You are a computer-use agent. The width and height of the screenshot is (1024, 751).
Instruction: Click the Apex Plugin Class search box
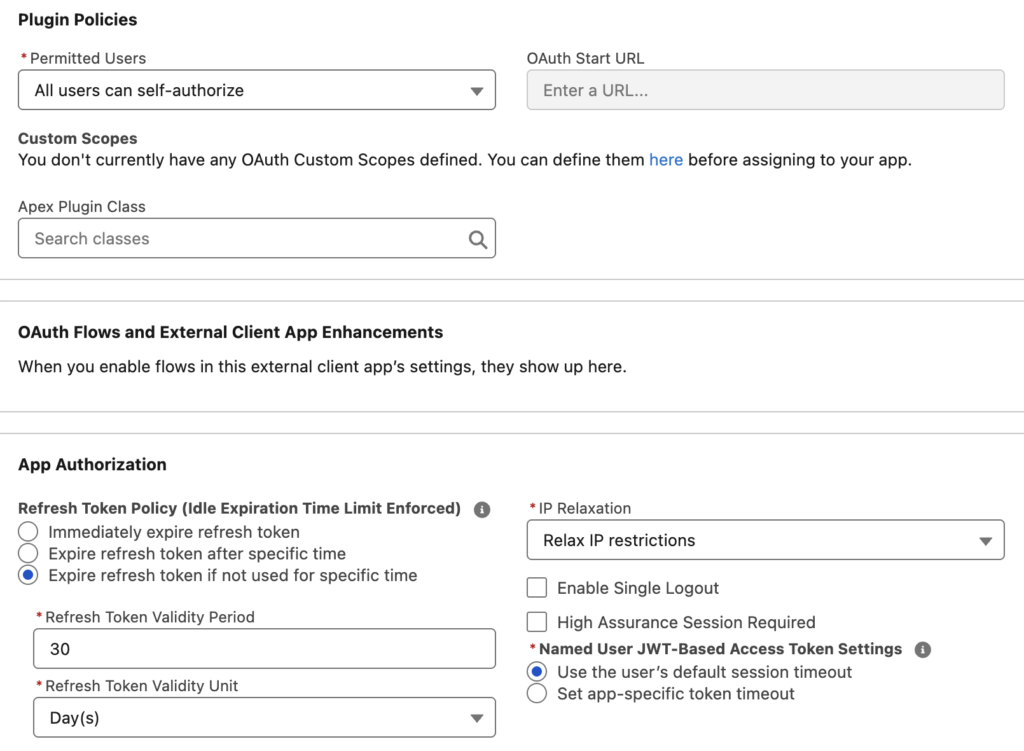[257, 238]
